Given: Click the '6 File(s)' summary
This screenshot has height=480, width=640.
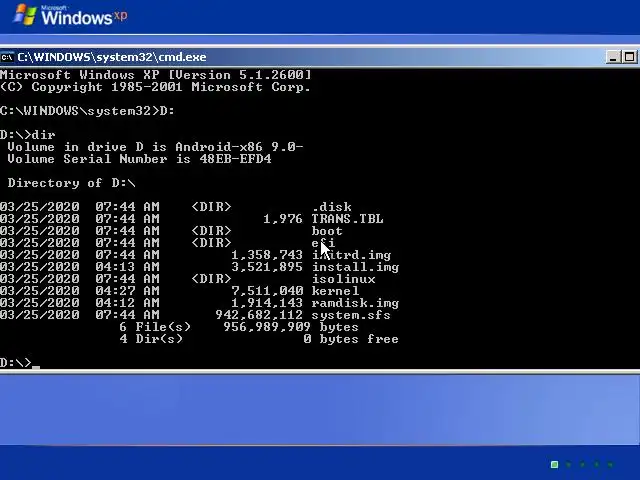Looking at the screenshot, I should 155,327.
